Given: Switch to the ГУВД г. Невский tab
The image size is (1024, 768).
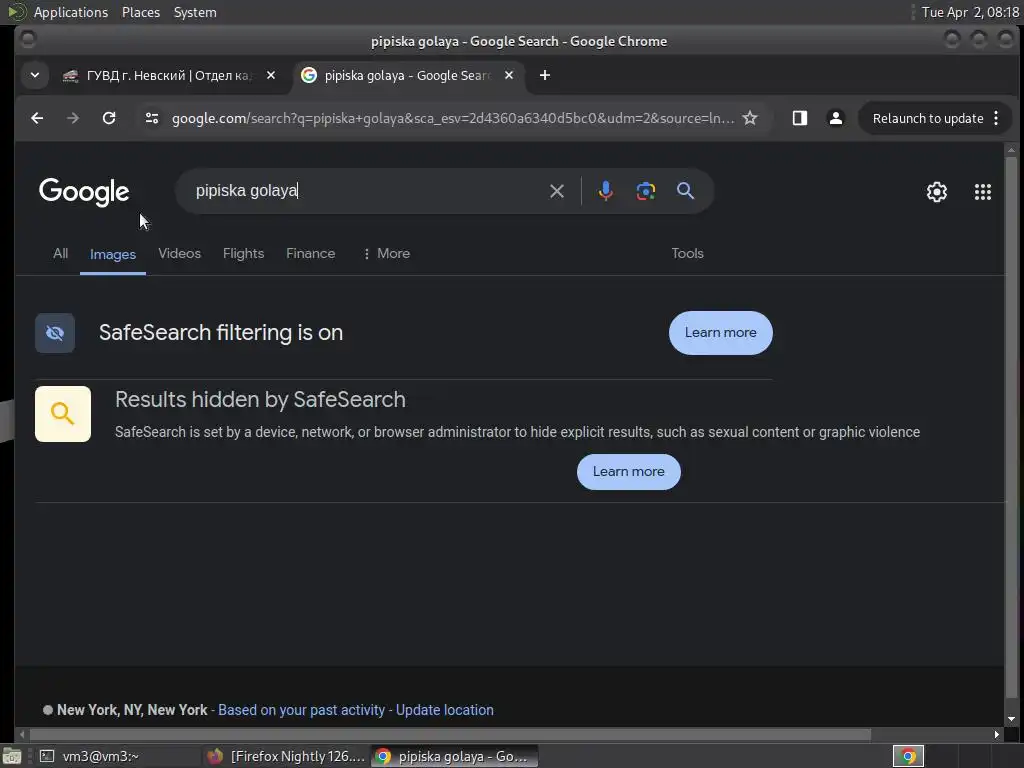Looking at the screenshot, I should click(x=167, y=75).
